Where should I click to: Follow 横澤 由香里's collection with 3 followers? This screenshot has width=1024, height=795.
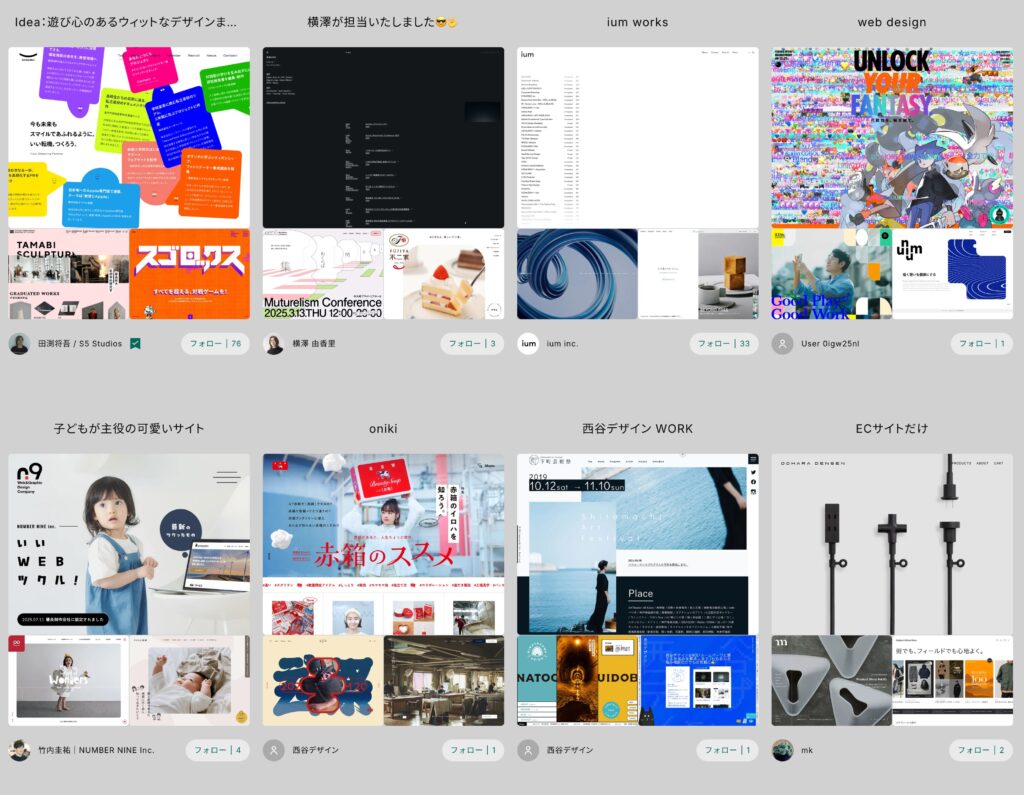tap(472, 344)
